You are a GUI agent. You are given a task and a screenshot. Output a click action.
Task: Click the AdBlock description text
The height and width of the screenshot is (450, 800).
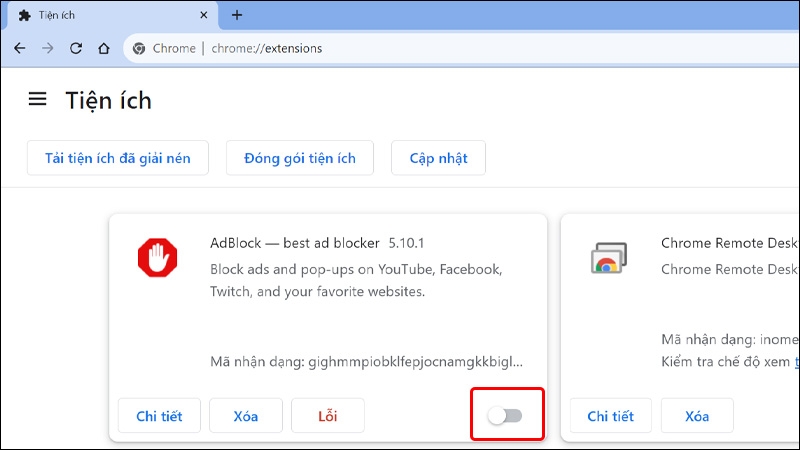(356, 280)
